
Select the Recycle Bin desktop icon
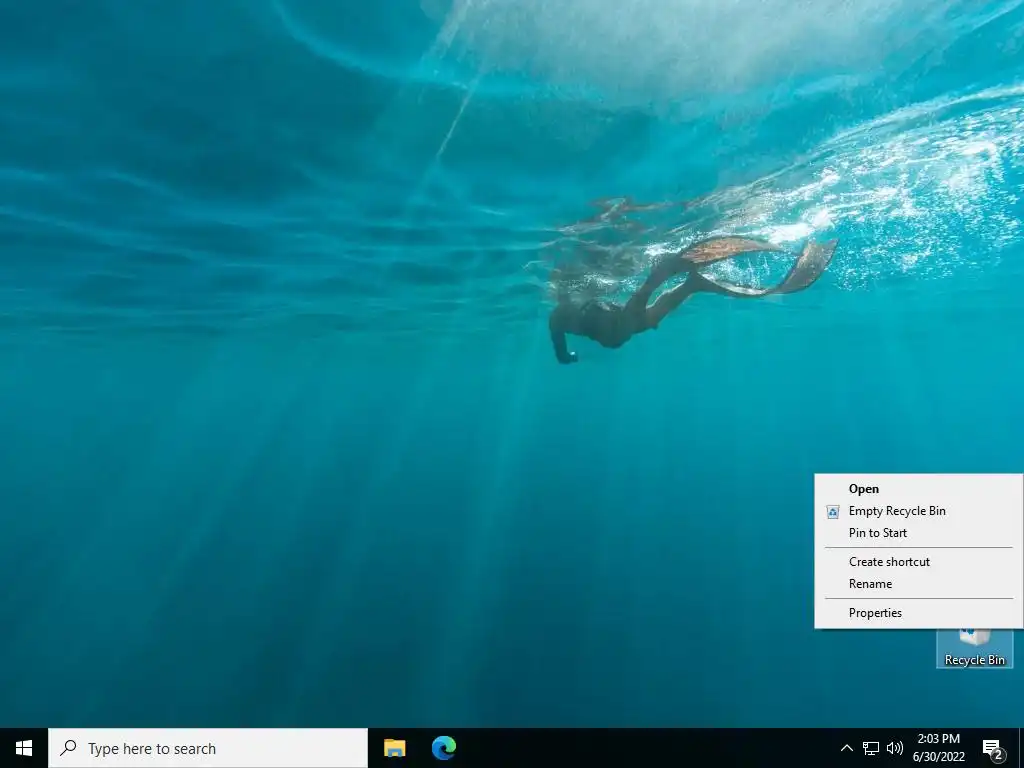[974, 648]
